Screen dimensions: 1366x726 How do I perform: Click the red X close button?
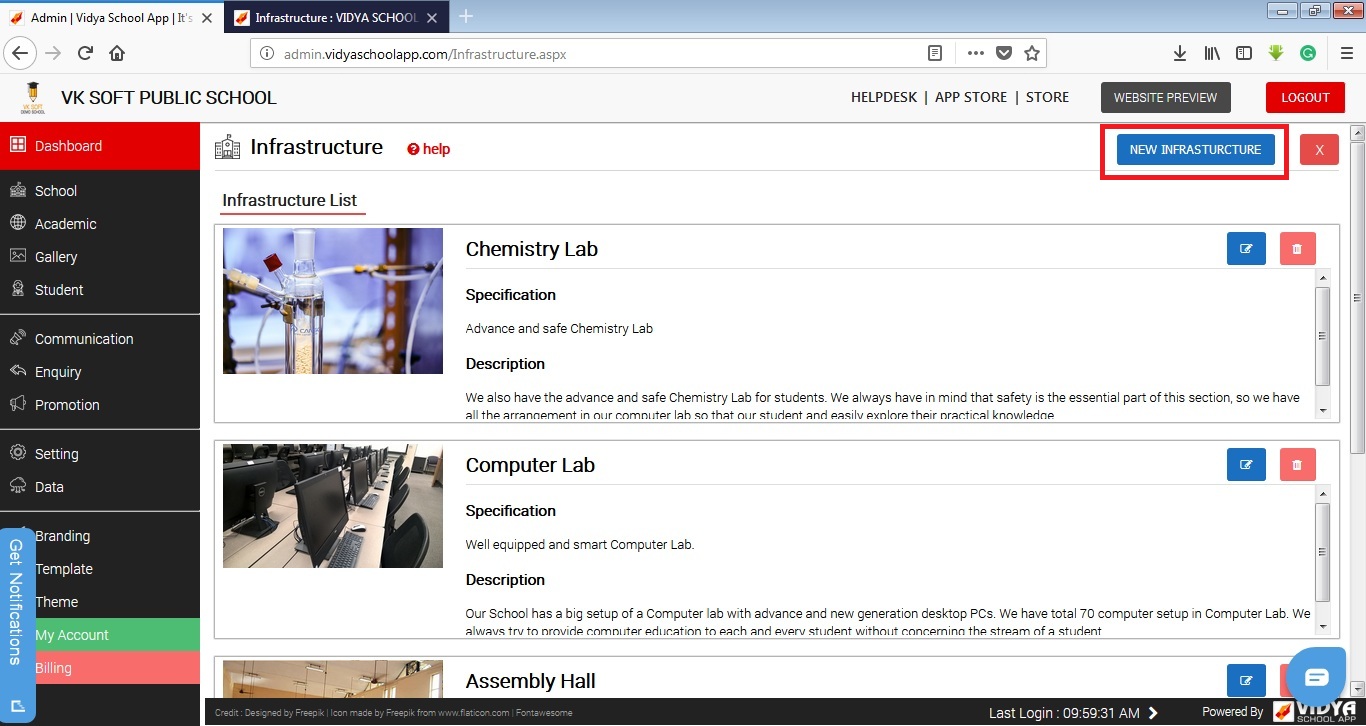coord(1319,150)
